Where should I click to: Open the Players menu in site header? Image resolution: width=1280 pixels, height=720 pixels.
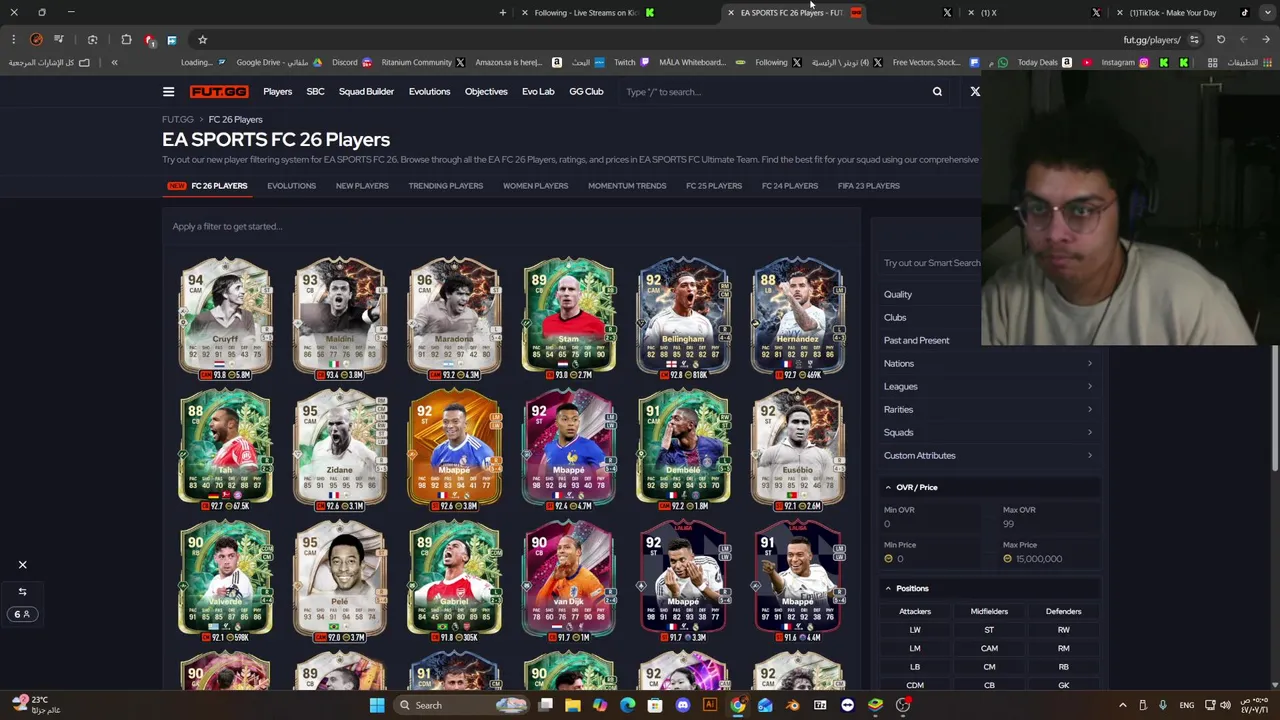click(x=278, y=92)
